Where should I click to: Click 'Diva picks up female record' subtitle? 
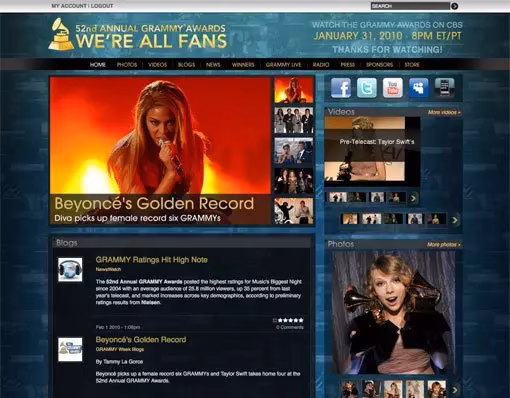pos(137,218)
